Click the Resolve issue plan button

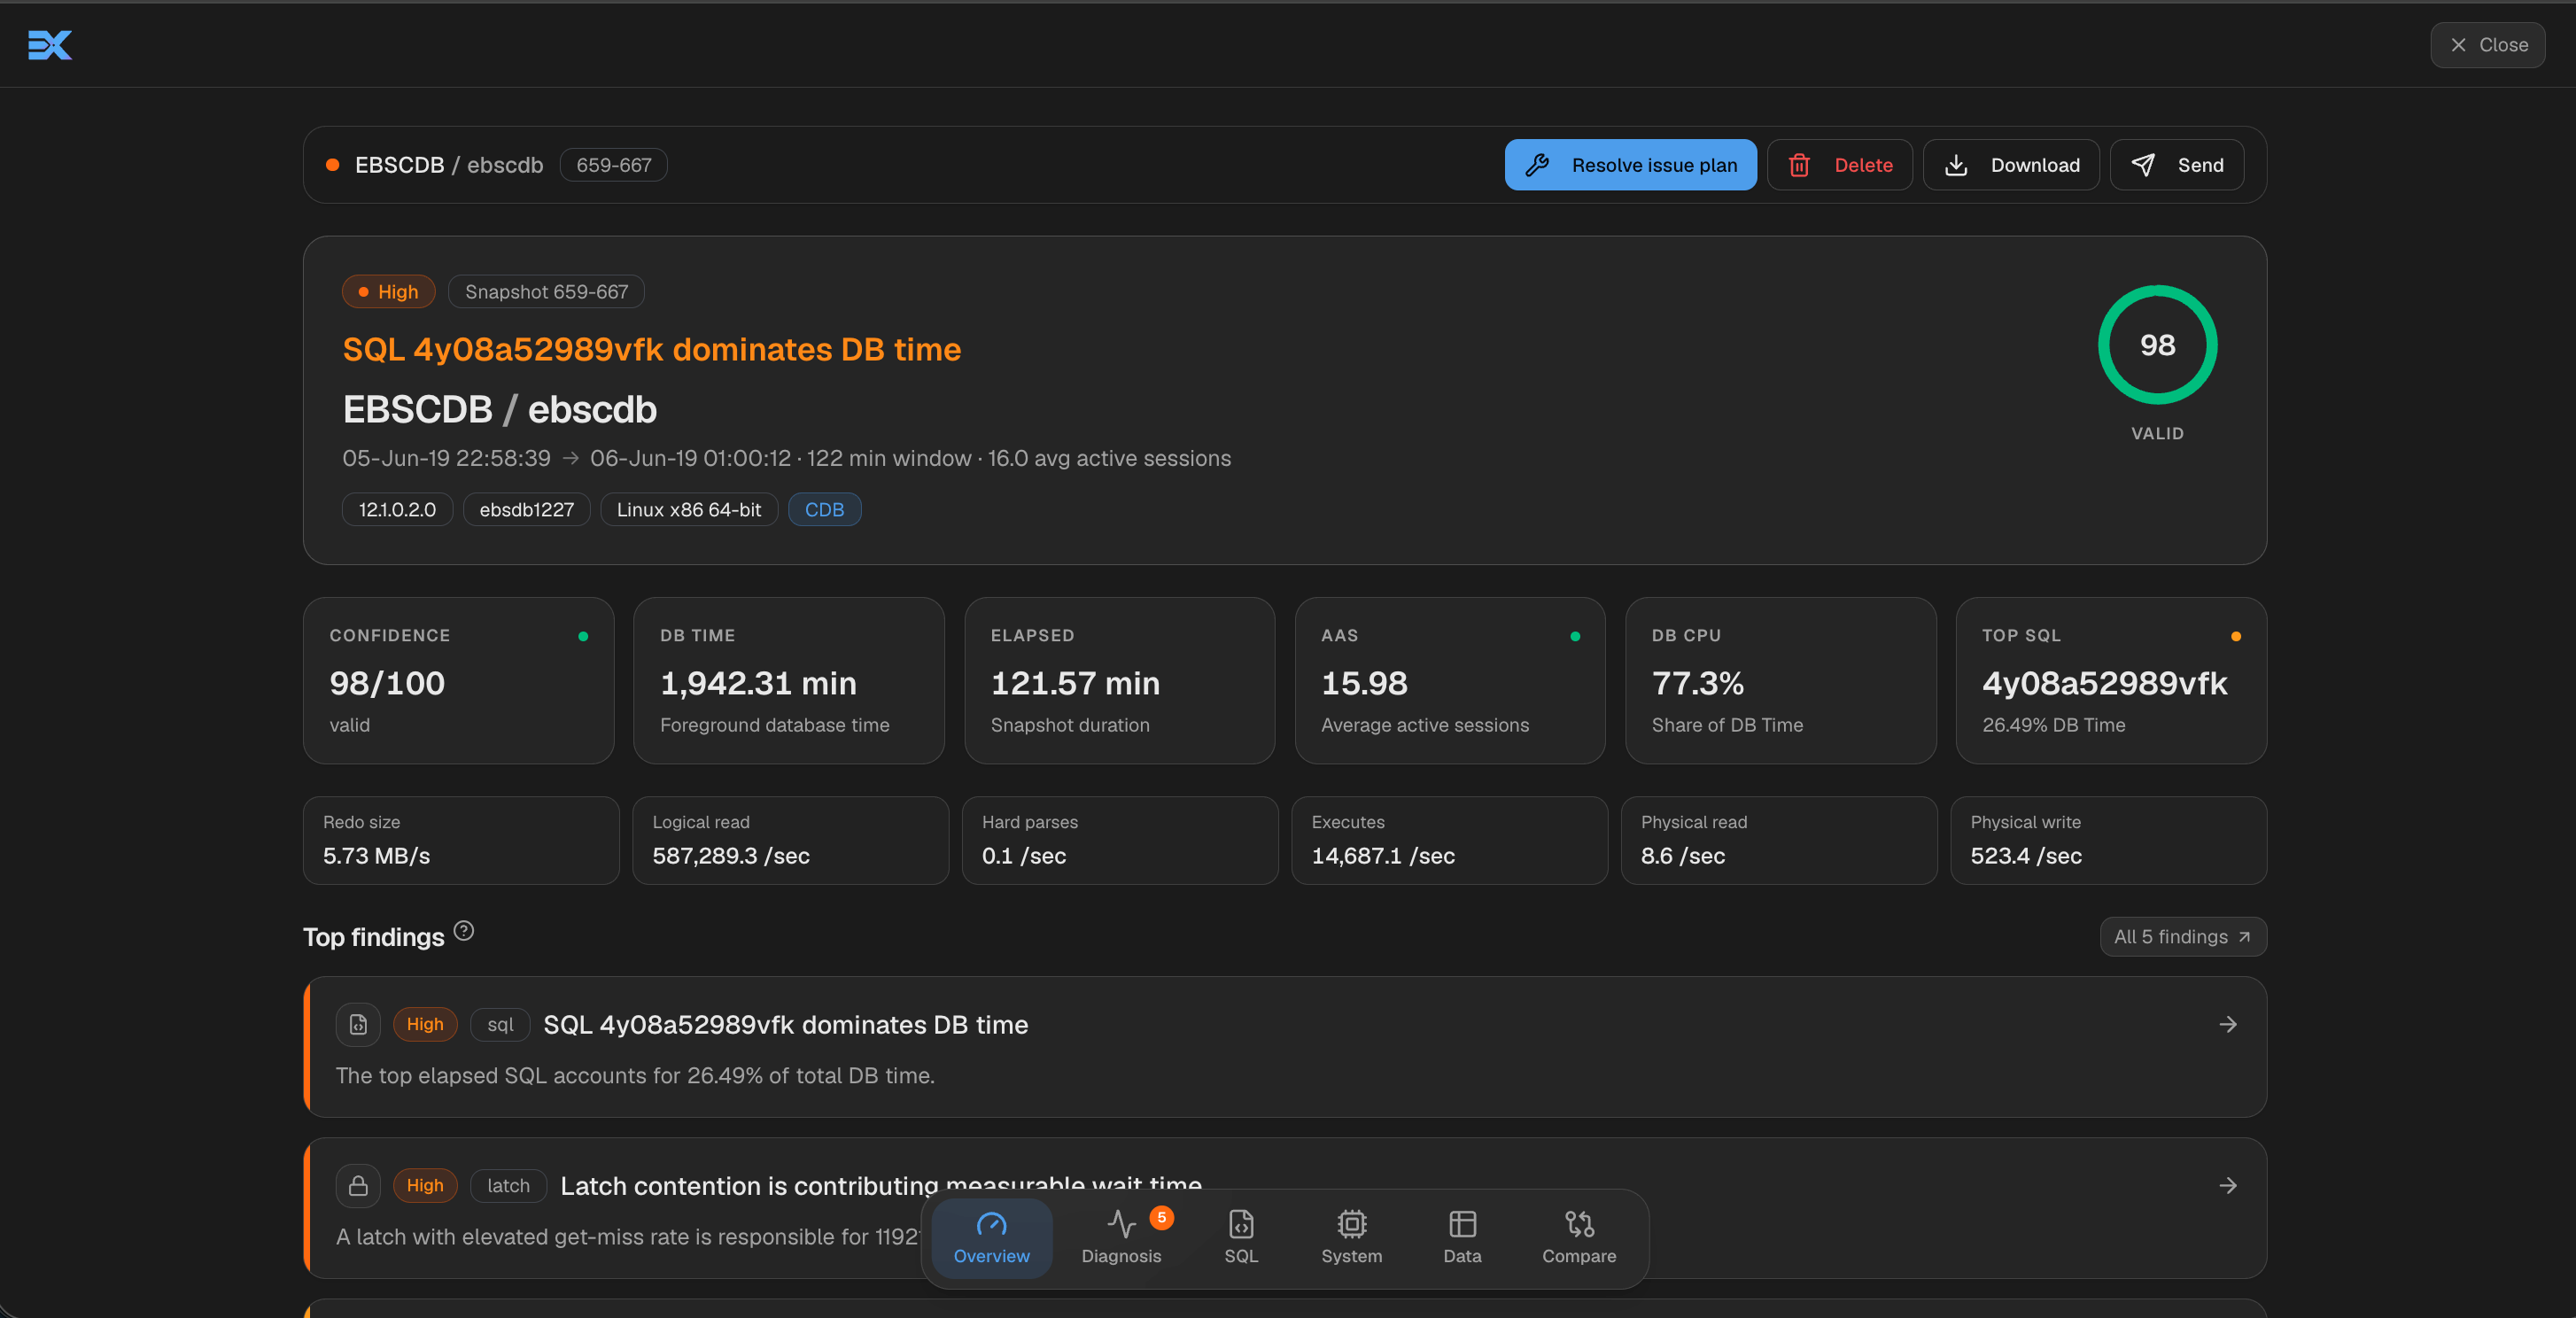click(x=1630, y=165)
